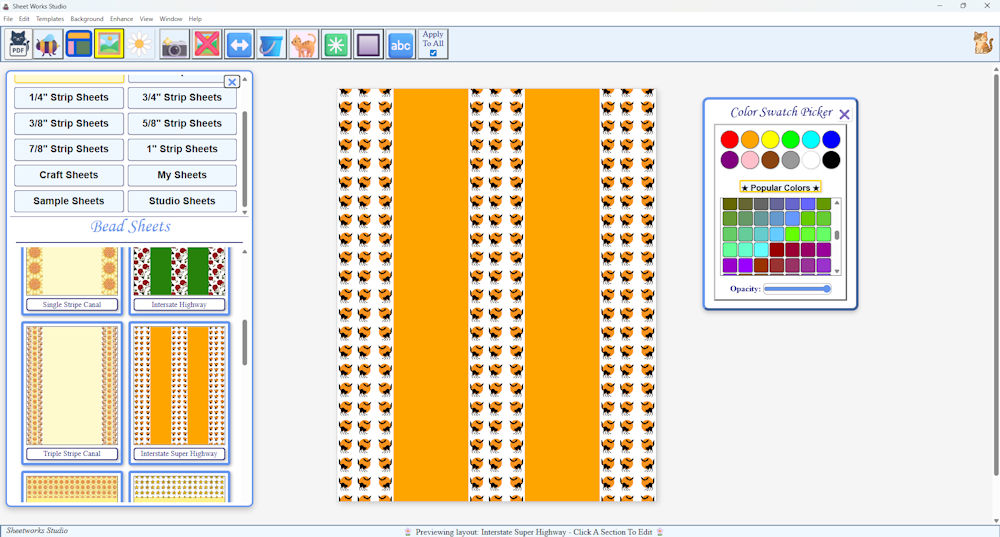Click the cat PDF export icon
The image size is (1000, 537).
(18, 44)
